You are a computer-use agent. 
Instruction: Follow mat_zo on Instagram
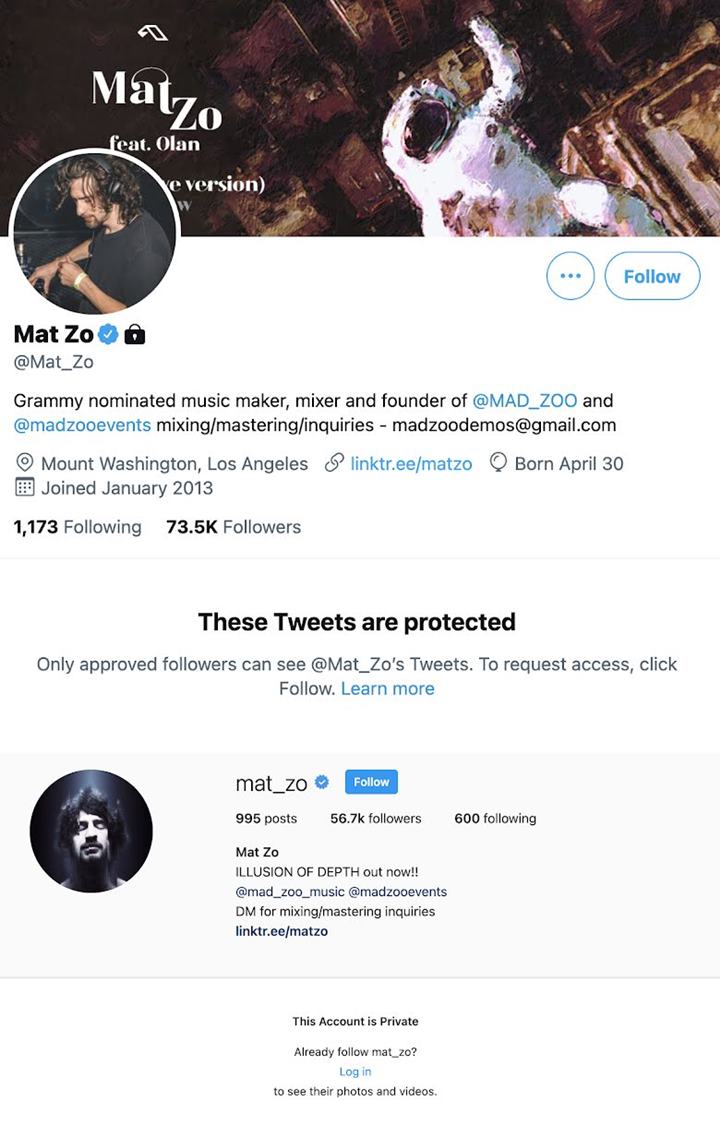click(x=371, y=782)
